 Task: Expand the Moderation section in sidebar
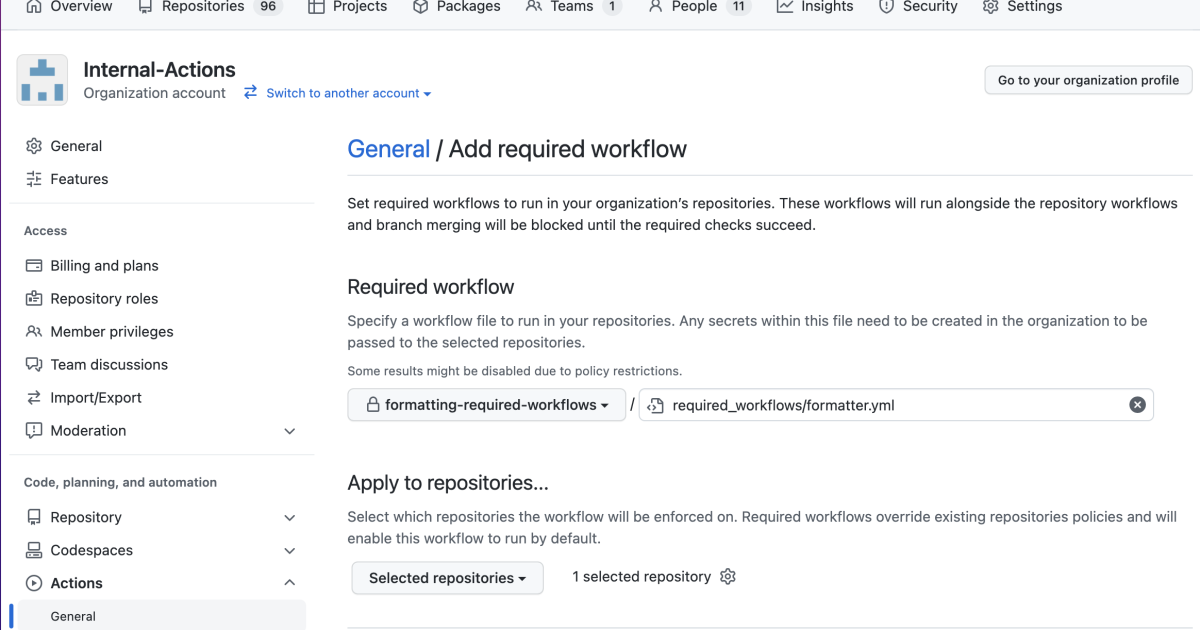289,431
